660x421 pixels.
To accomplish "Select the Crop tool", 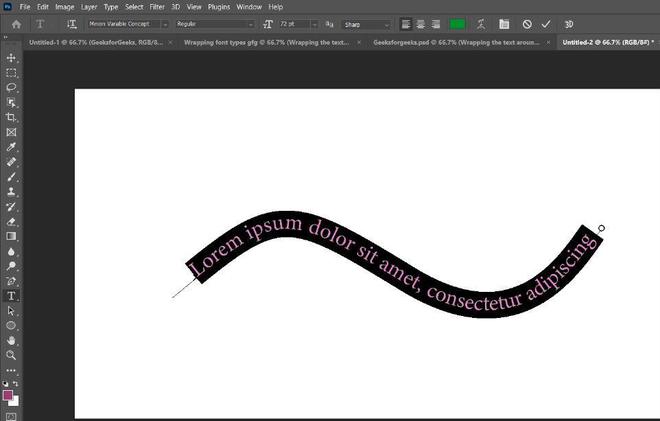I will (x=11, y=117).
